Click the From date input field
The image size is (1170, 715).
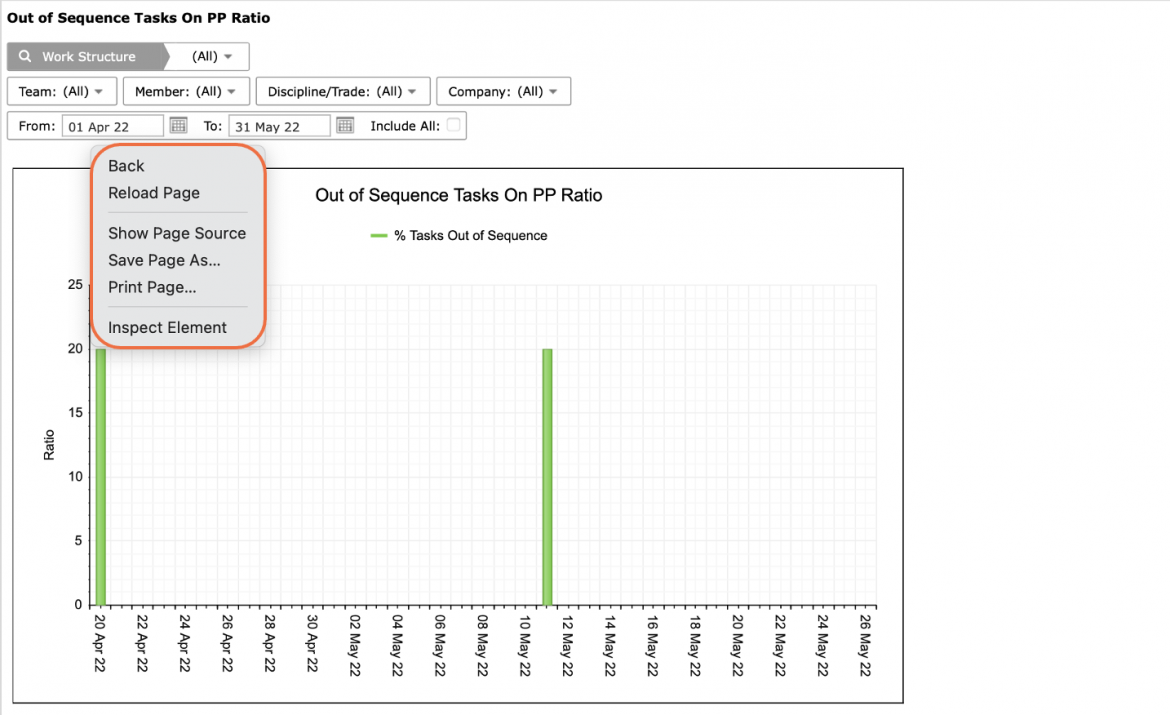[x=113, y=126]
